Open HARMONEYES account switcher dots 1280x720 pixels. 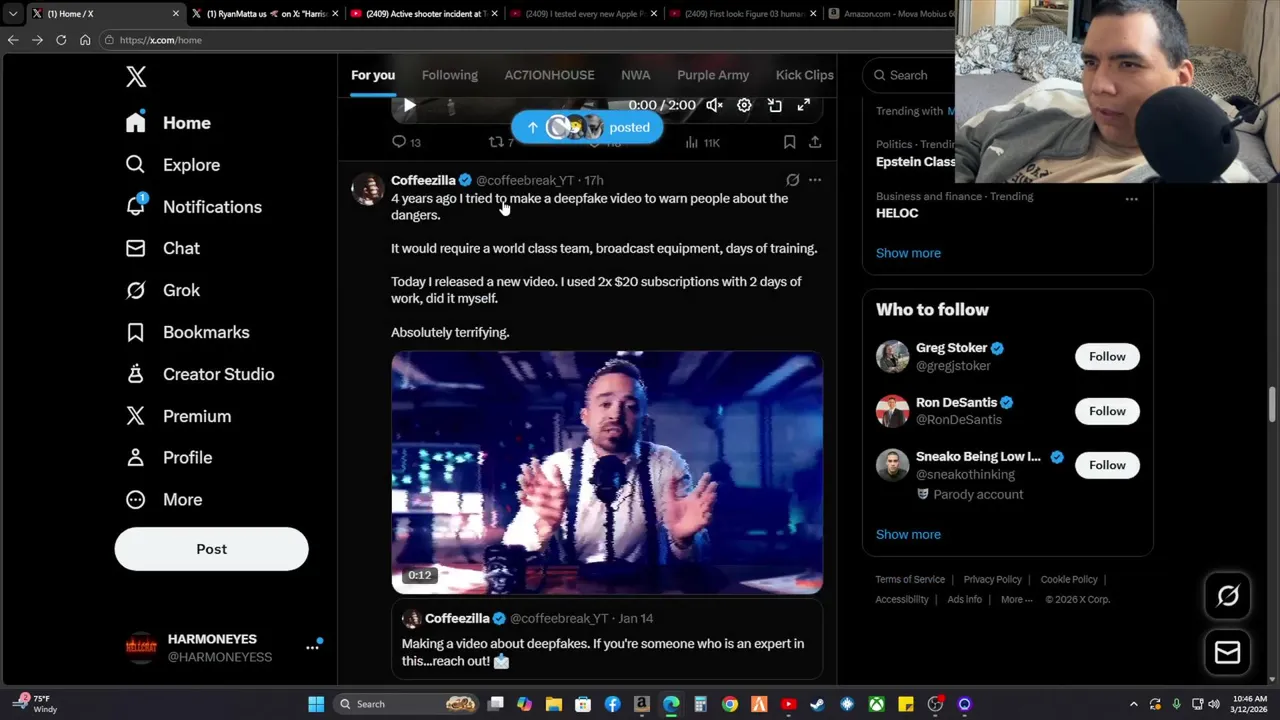[312, 647]
